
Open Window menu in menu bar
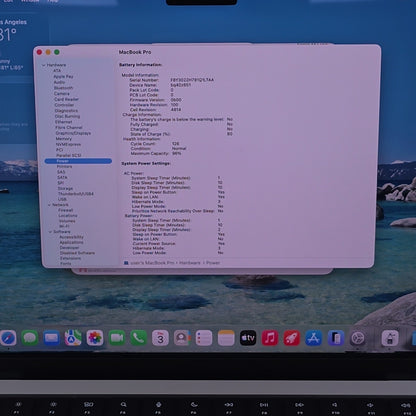30,1
